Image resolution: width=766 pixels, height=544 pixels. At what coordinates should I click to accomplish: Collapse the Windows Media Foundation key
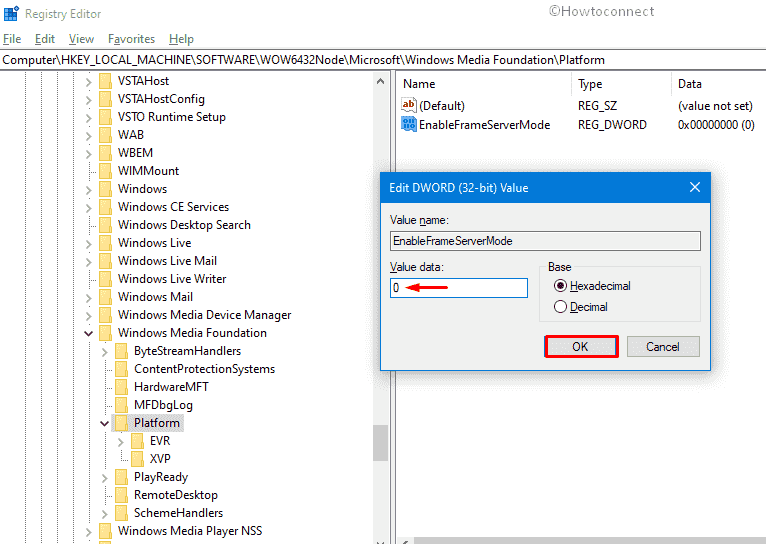coord(88,334)
